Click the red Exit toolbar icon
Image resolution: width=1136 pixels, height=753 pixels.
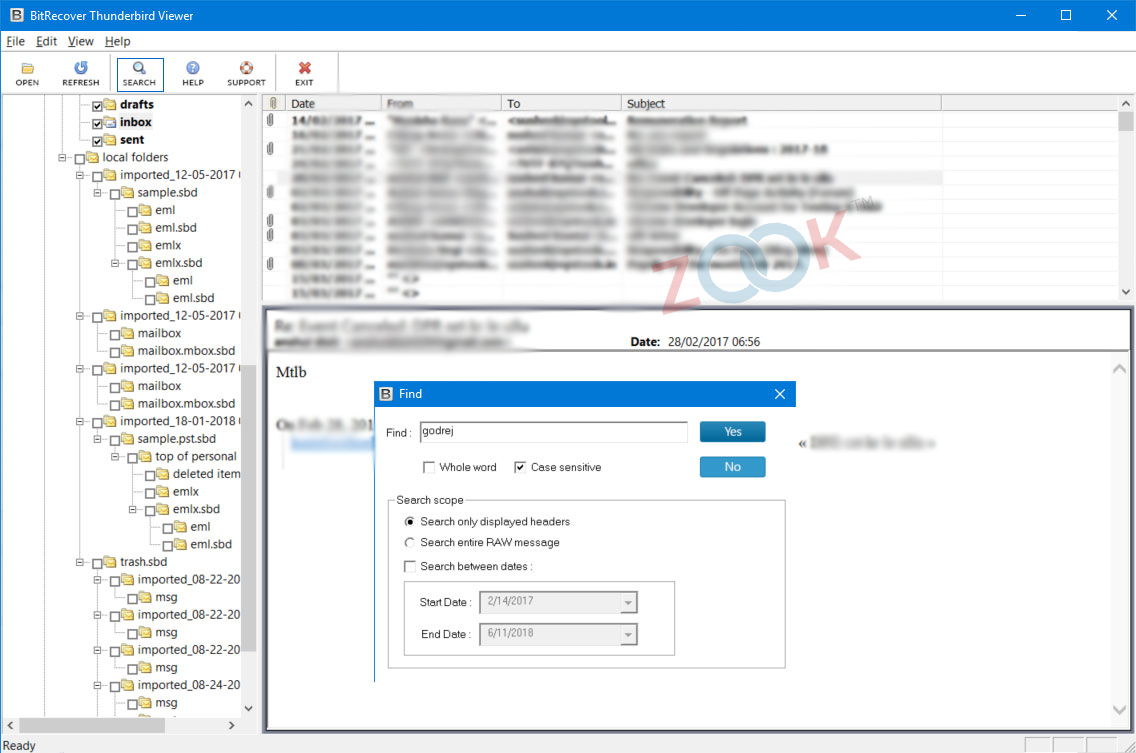[304, 67]
